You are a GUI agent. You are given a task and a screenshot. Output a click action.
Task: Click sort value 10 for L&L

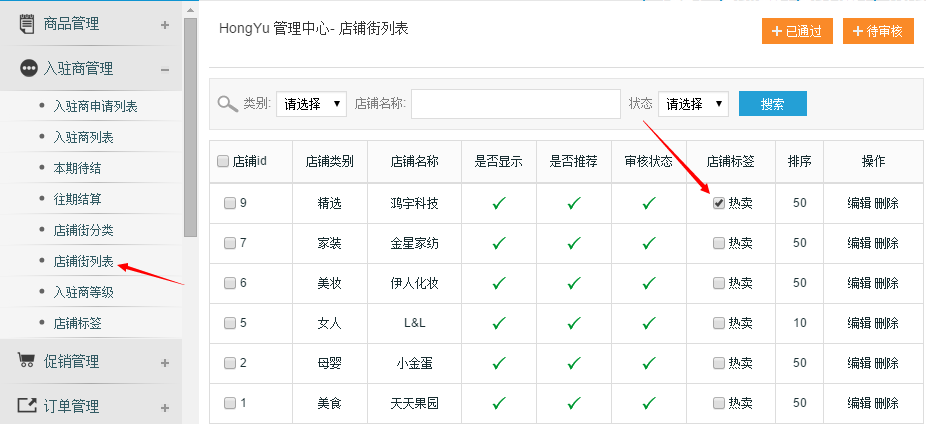point(800,323)
